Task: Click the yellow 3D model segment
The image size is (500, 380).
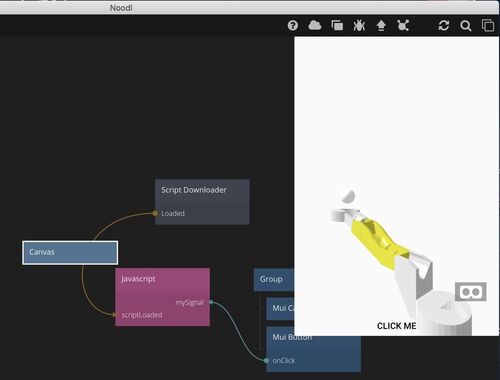Action: point(377,242)
